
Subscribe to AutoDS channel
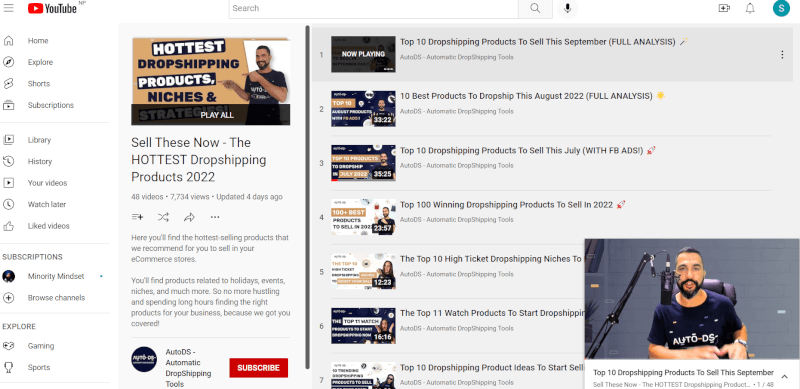tap(259, 368)
